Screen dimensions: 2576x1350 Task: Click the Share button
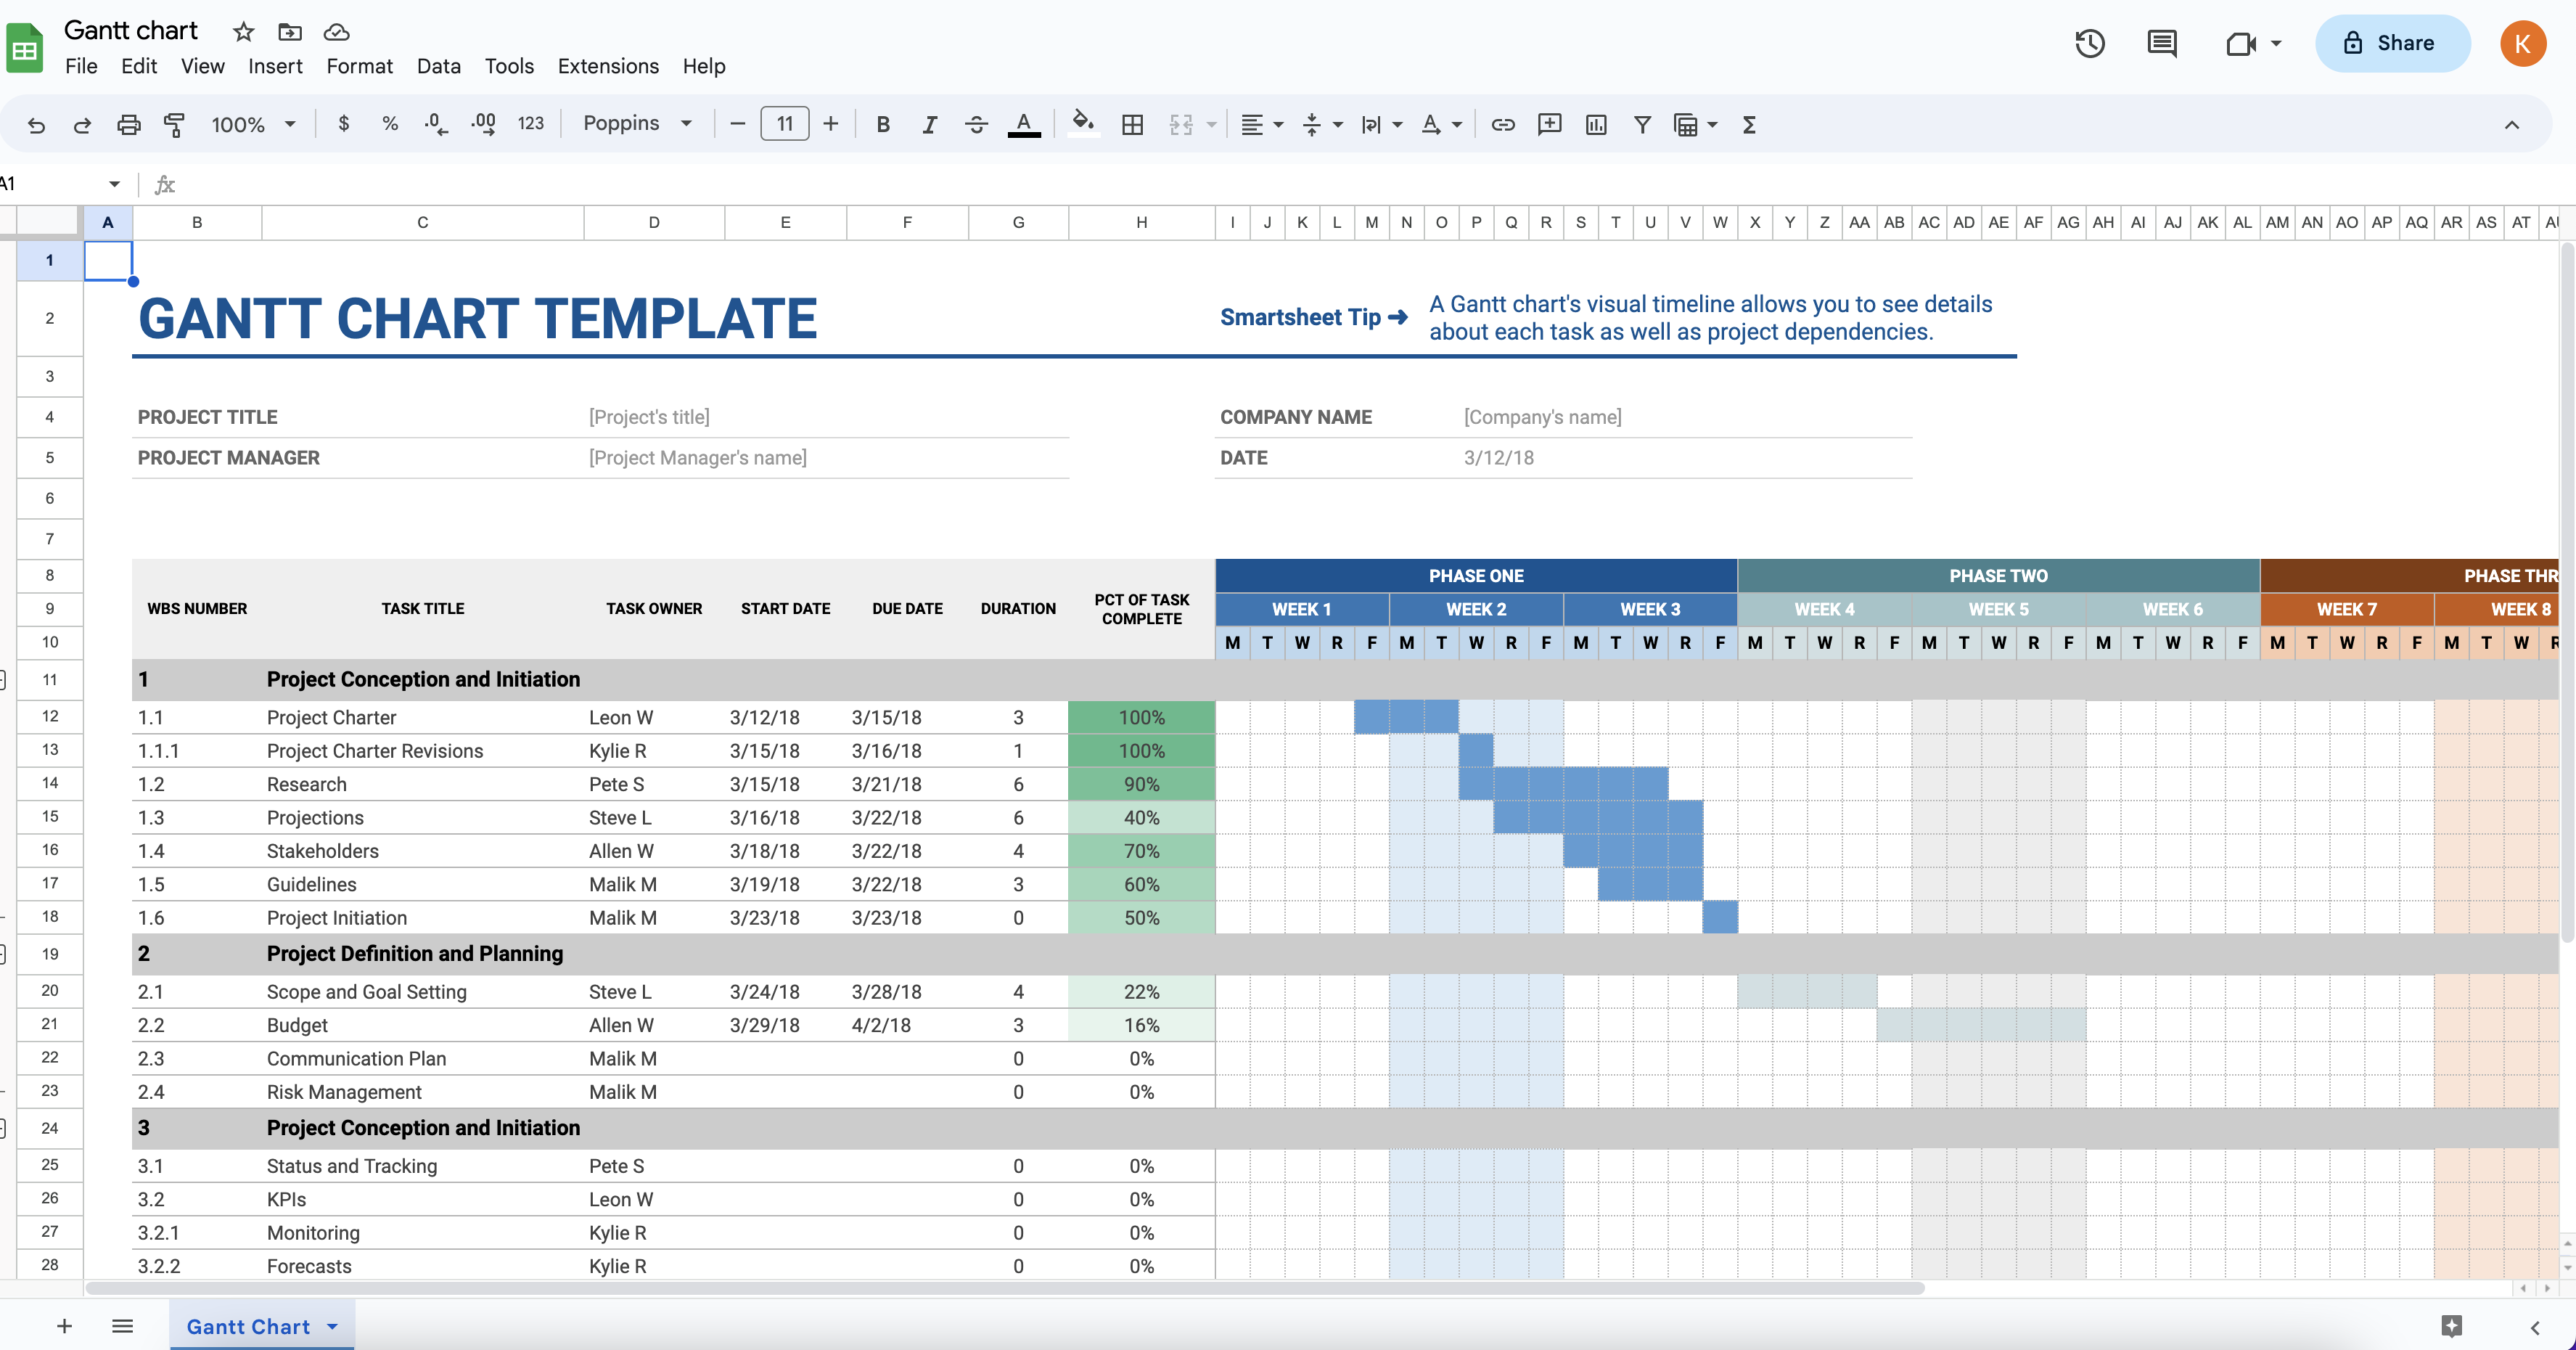click(x=2392, y=43)
